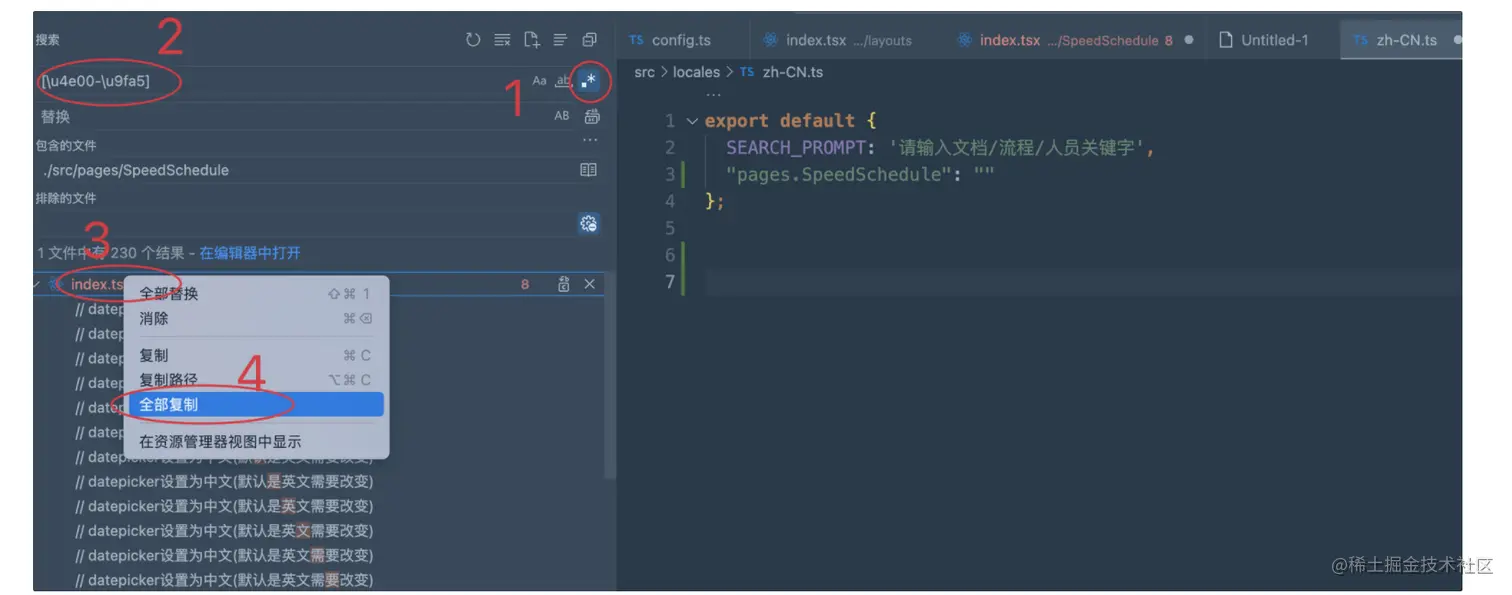Click the 包含的文件 label

[66, 145]
